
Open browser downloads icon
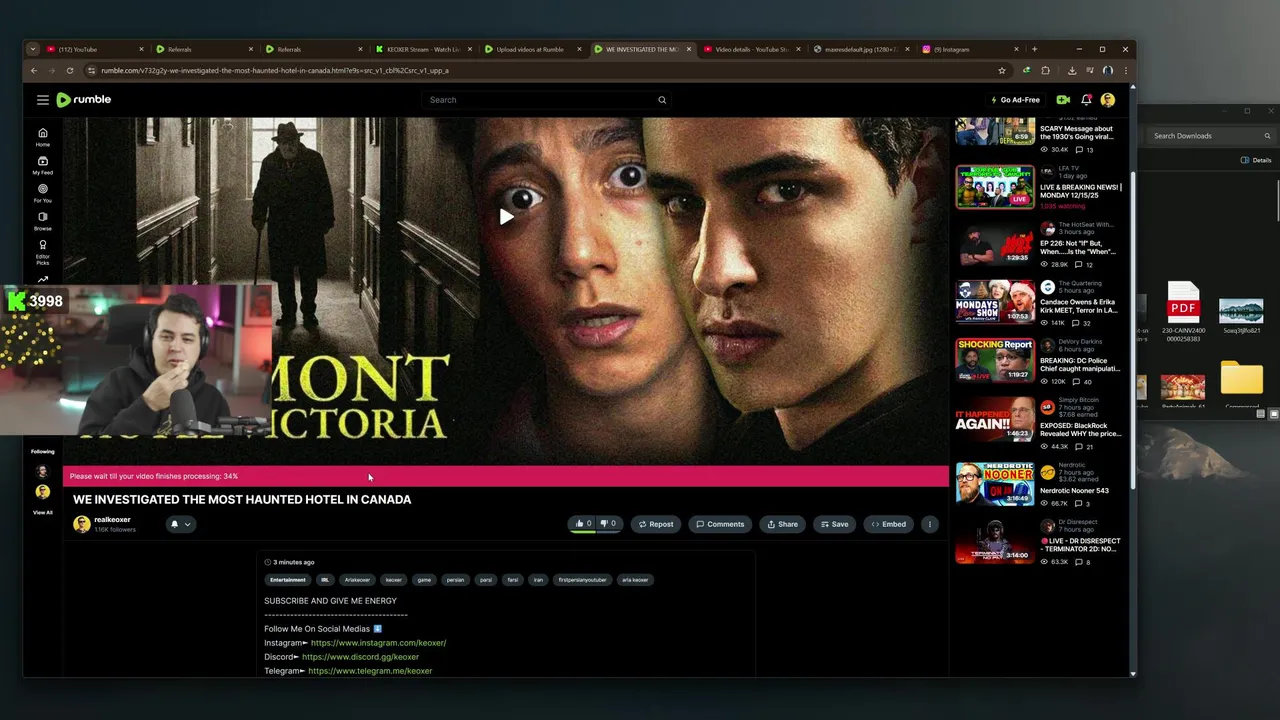point(1072,71)
